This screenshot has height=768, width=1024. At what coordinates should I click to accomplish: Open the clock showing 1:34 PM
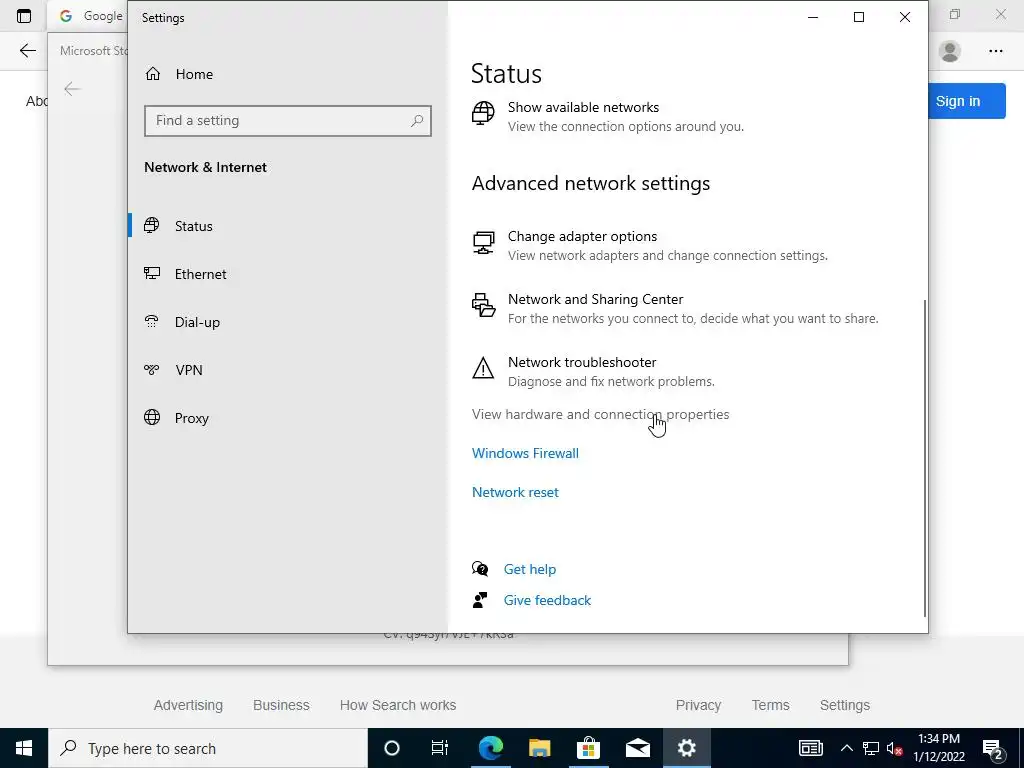(939, 748)
